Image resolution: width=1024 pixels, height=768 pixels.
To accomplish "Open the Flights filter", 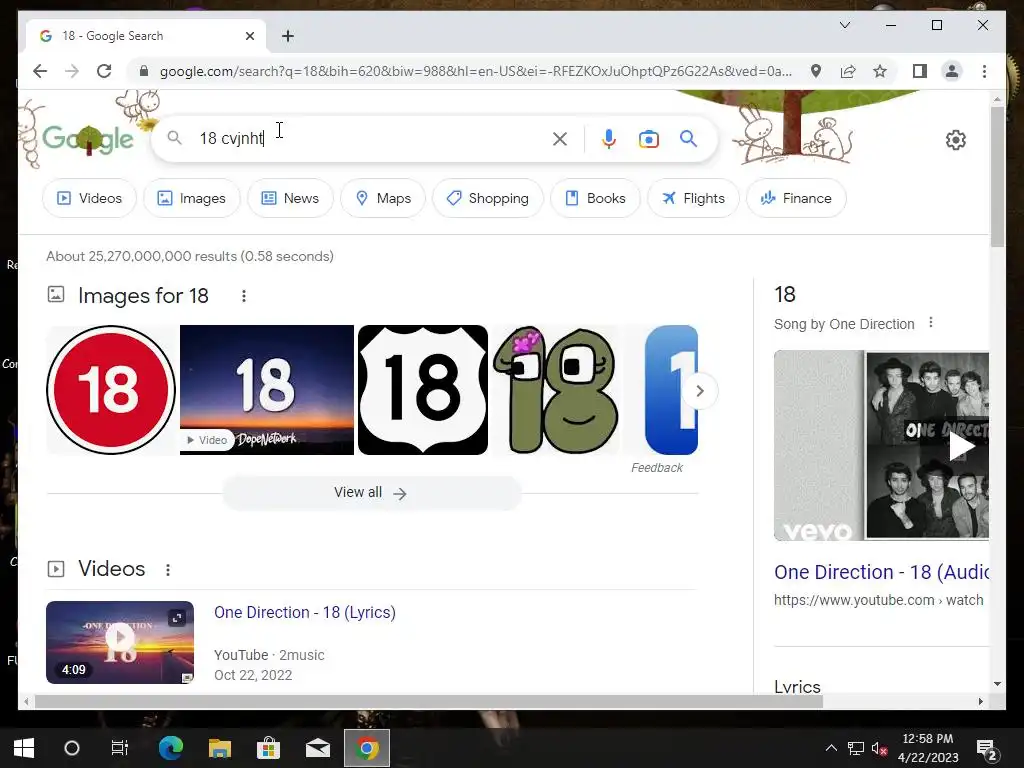I will pyautogui.click(x=693, y=198).
